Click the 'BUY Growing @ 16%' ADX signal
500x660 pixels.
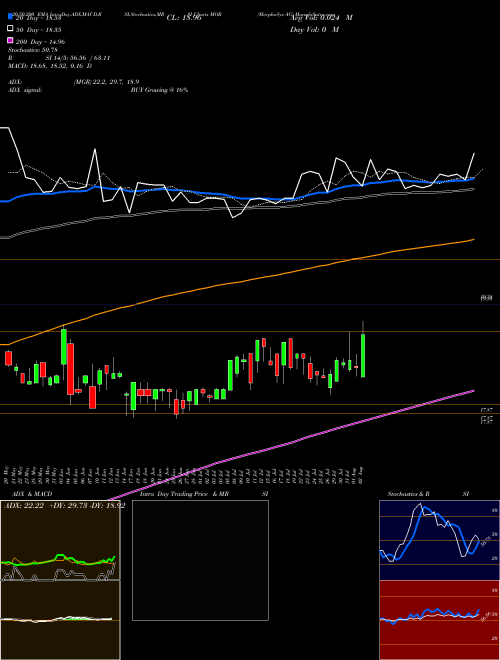159,90
